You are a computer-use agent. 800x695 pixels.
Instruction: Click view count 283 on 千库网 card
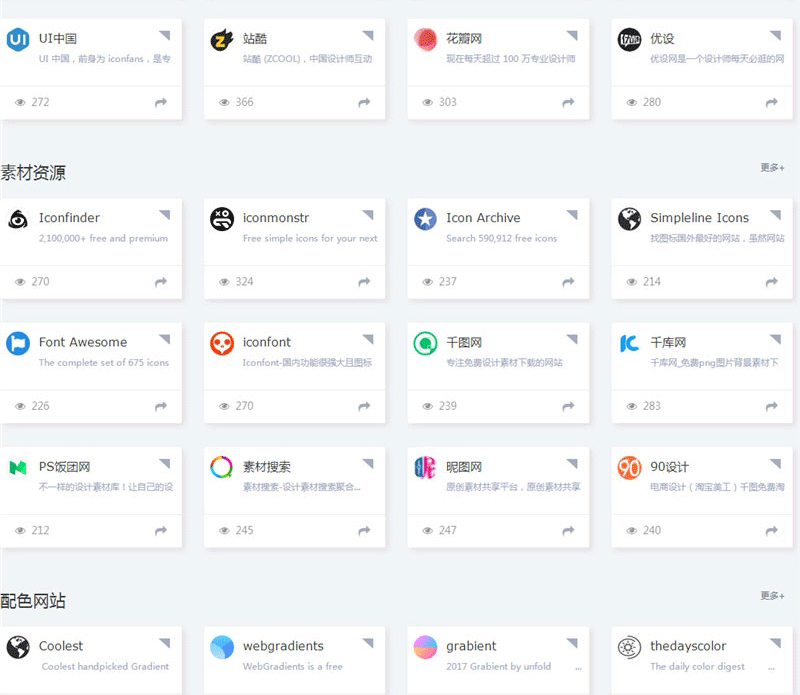(652, 406)
